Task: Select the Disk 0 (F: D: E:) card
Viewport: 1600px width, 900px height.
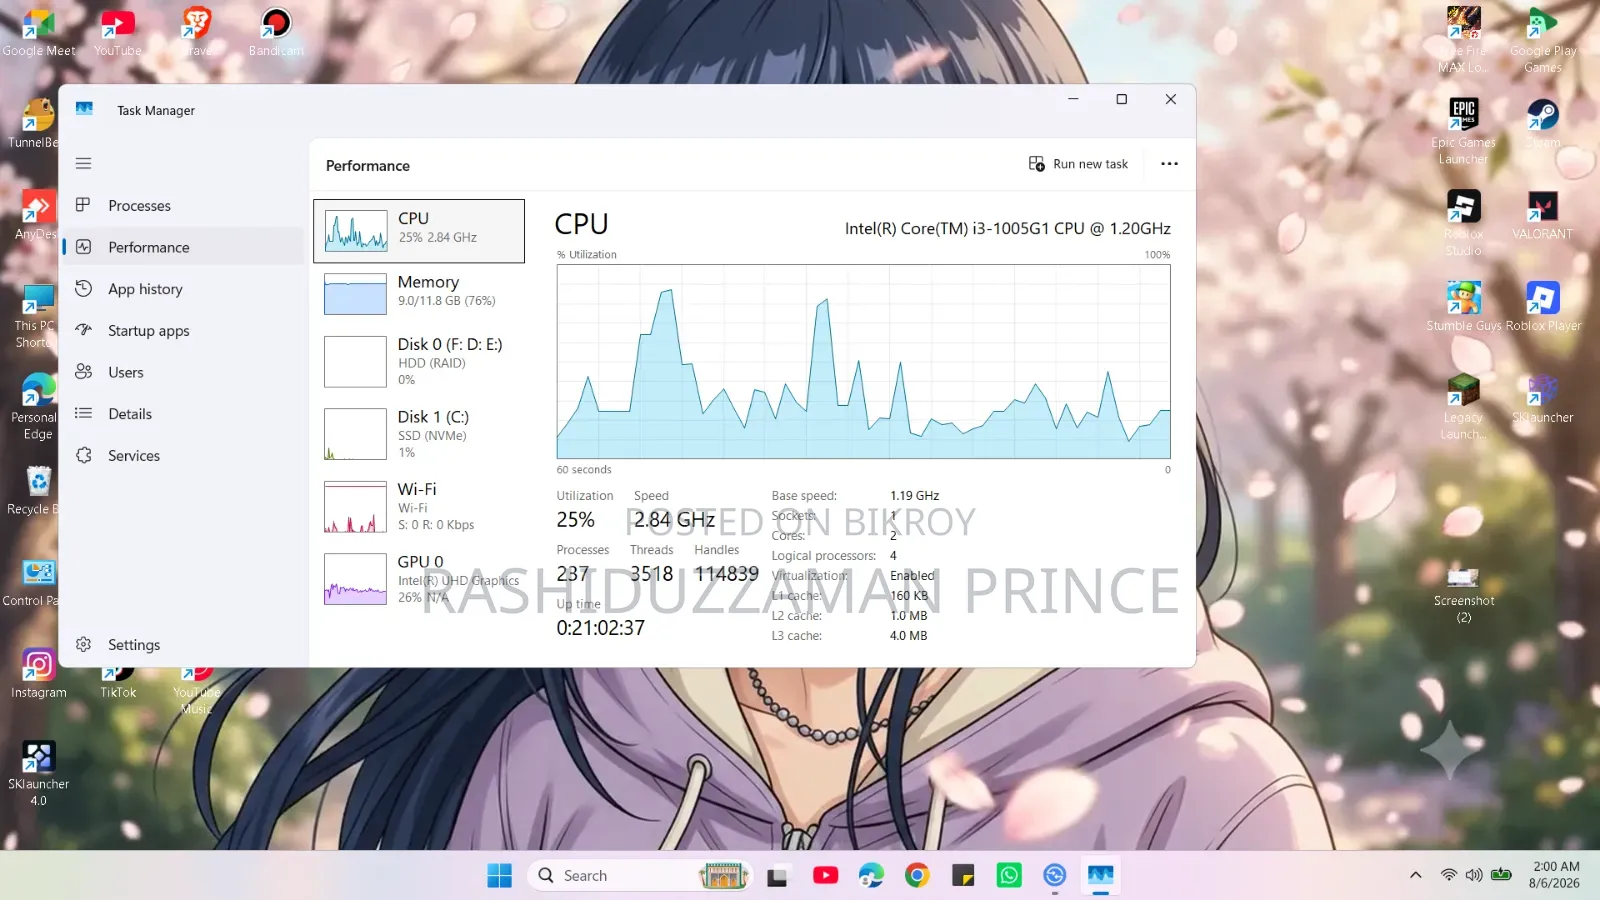Action: pyautogui.click(x=419, y=361)
